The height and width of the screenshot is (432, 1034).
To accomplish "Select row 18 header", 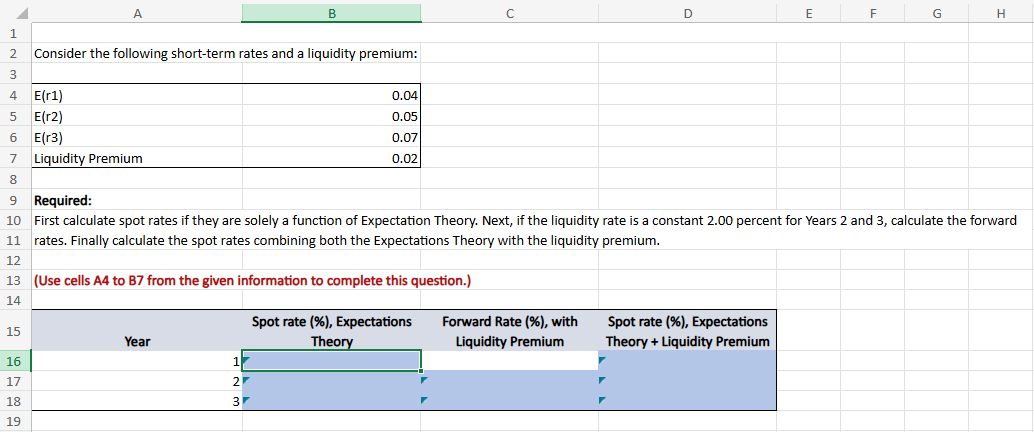I will click(x=15, y=401).
